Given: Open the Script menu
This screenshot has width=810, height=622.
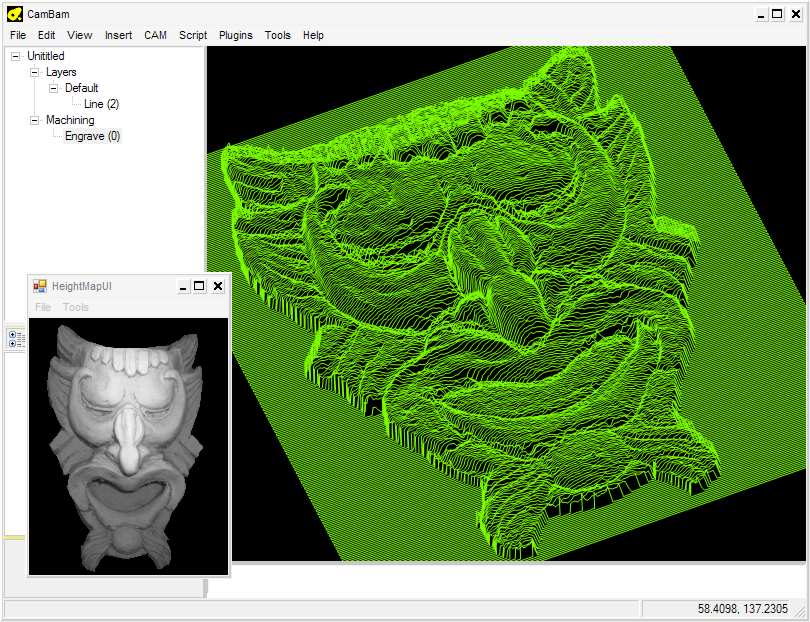Looking at the screenshot, I should point(193,35).
